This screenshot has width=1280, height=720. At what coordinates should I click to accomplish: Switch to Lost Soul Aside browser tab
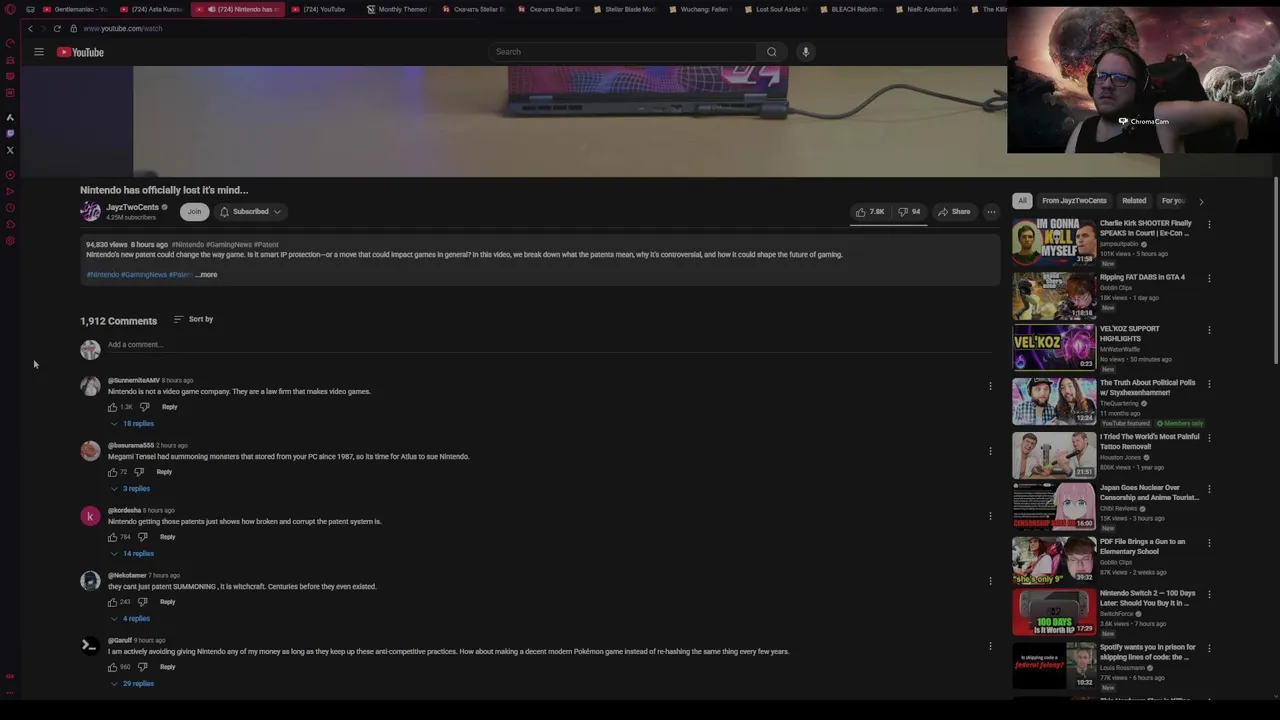click(x=775, y=9)
